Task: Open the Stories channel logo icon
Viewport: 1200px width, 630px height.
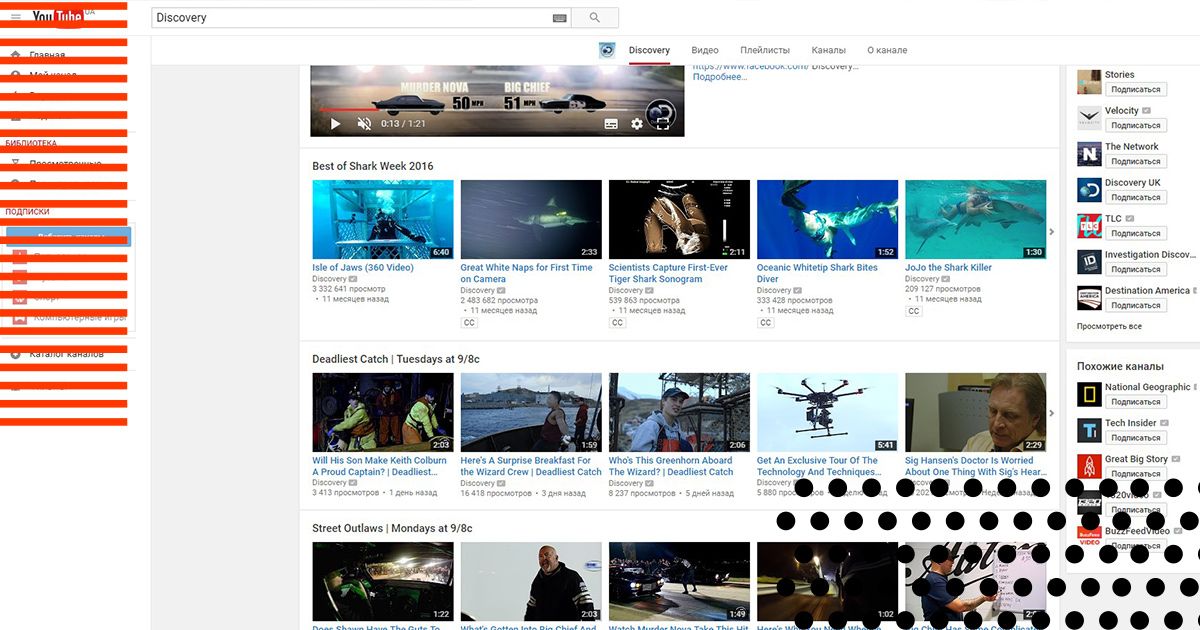Action: click(x=1089, y=82)
